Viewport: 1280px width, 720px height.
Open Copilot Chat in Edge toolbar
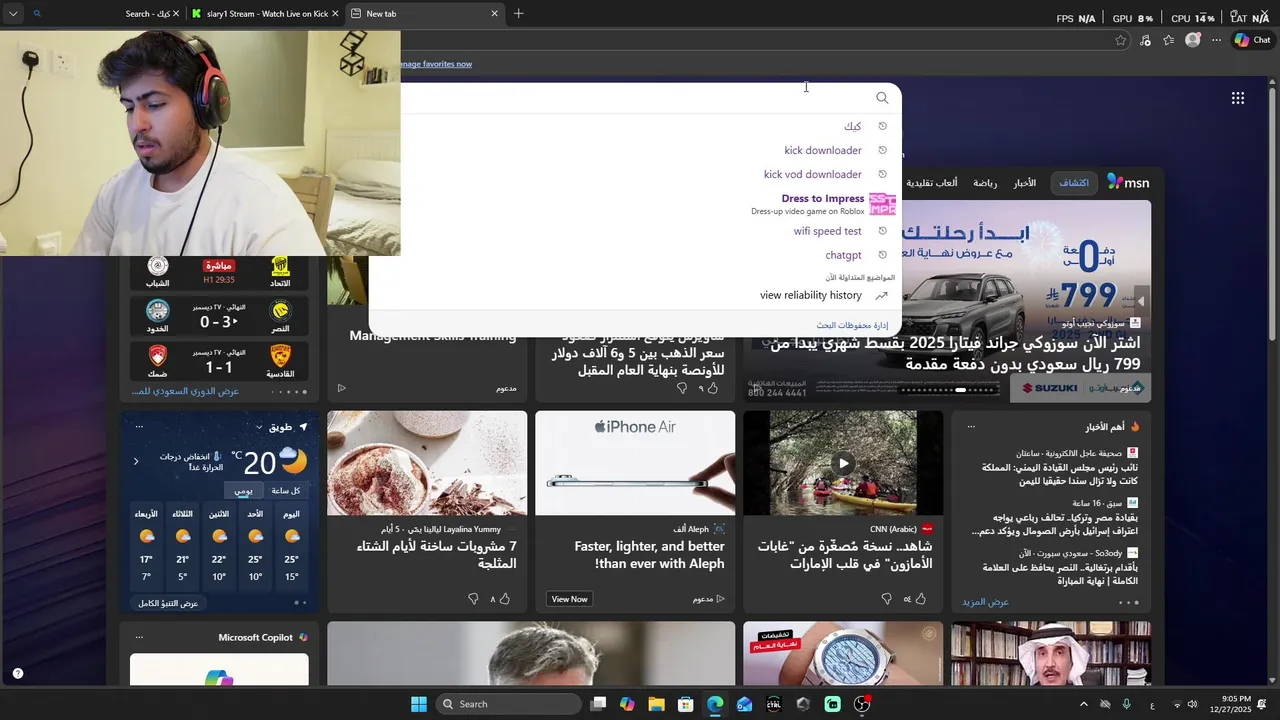coord(1252,40)
